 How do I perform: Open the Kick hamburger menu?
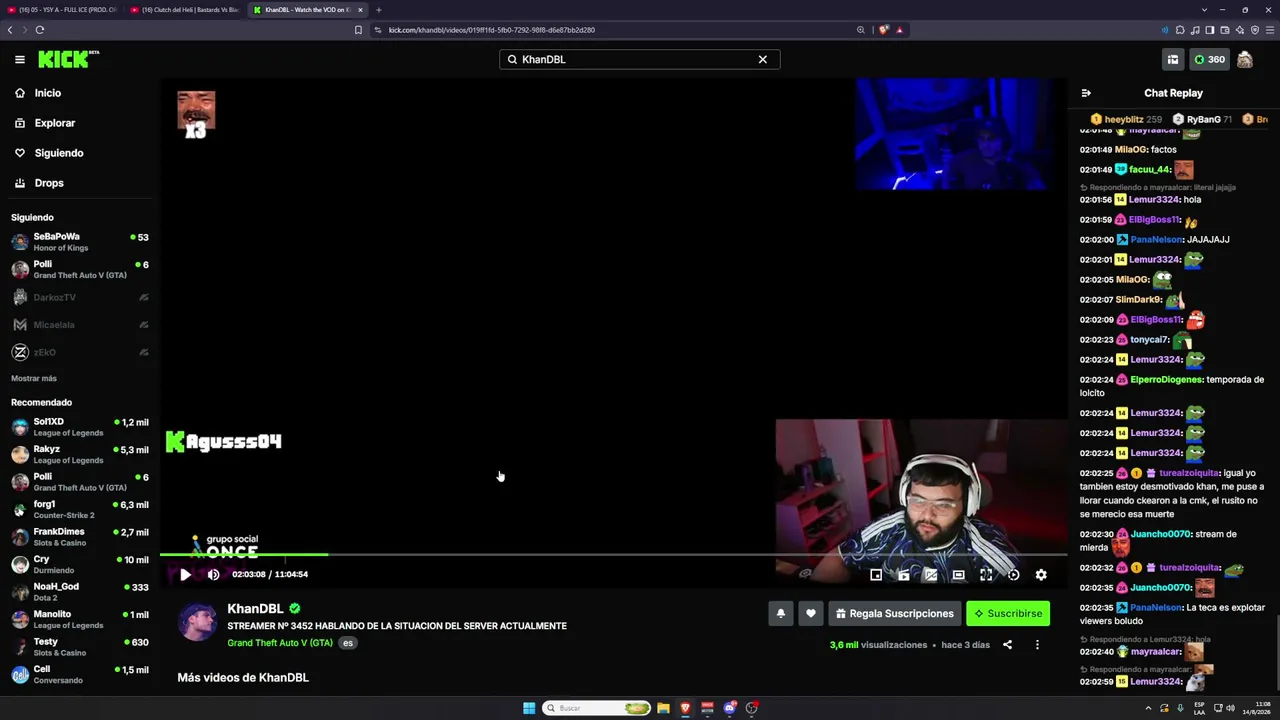pos(20,59)
